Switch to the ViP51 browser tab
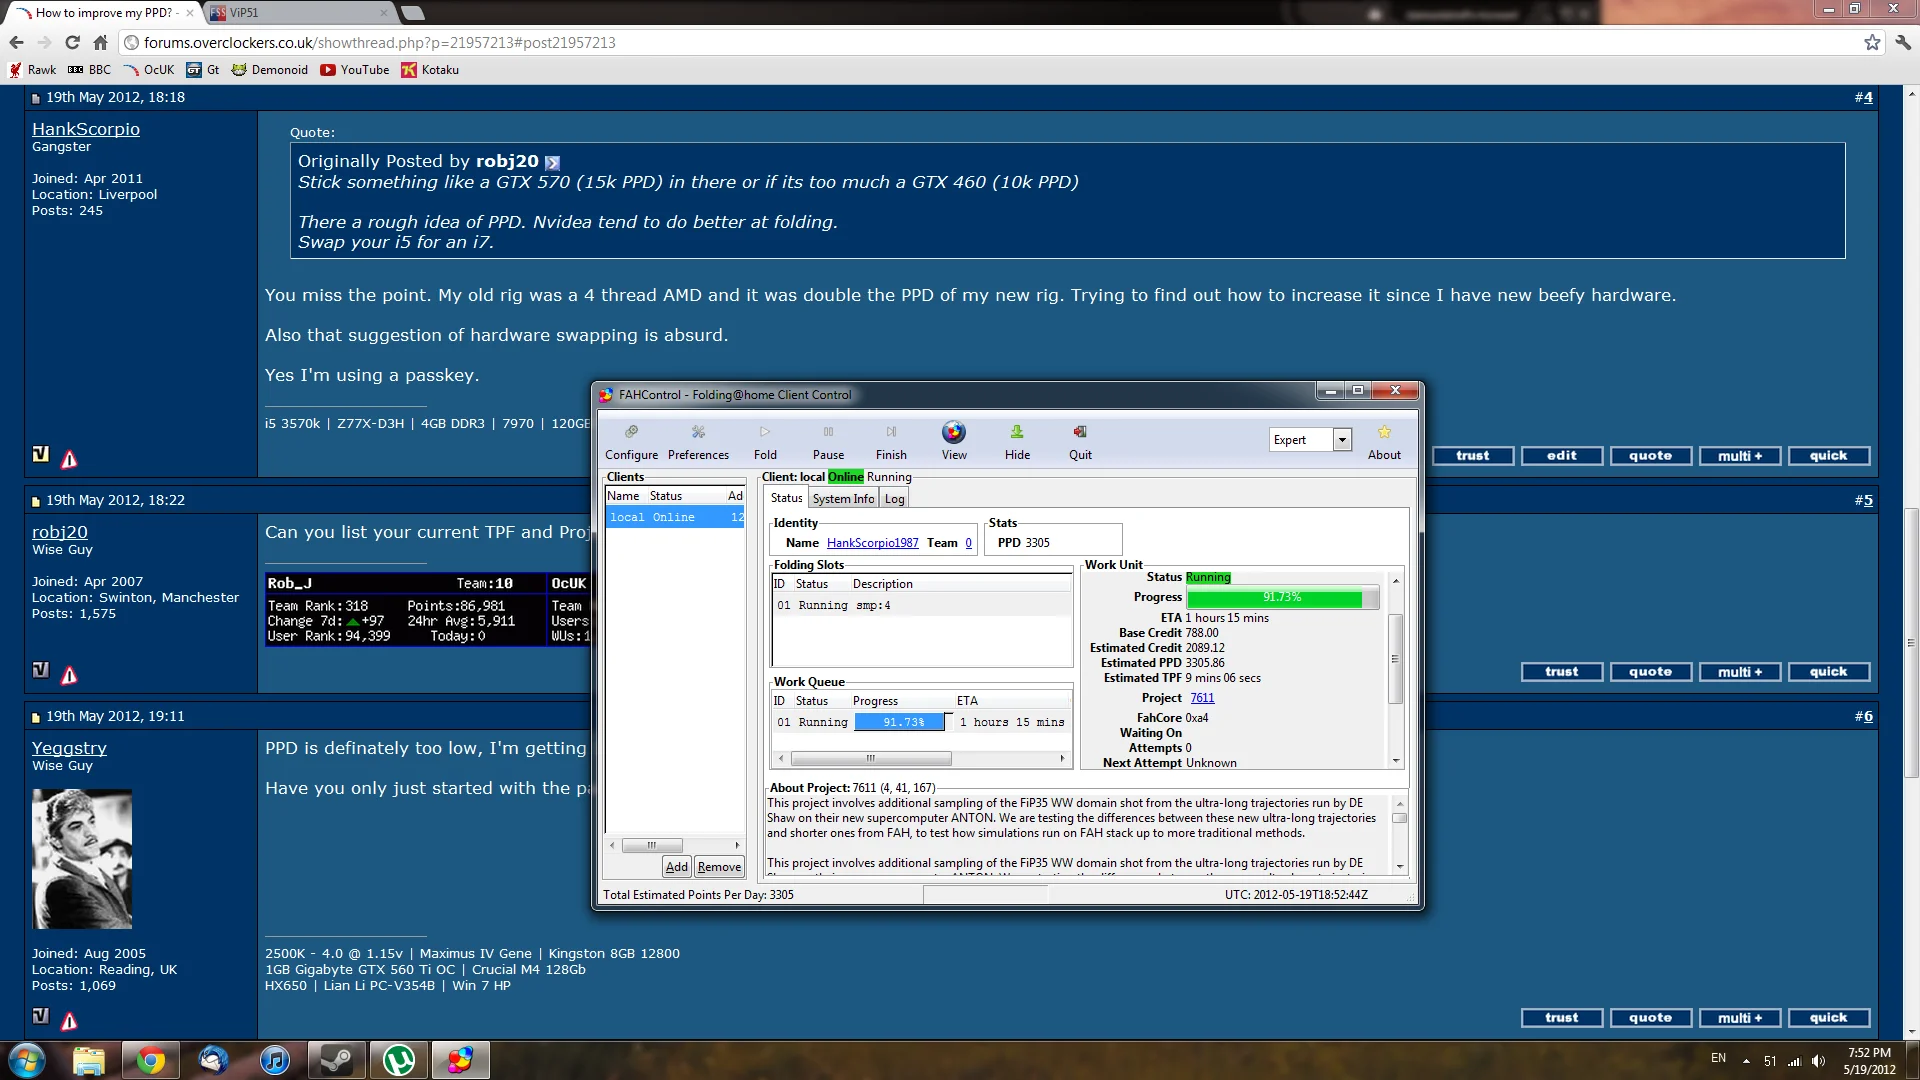This screenshot has width=1920, height=1080. pyautogui.click(x=298, y=13)
